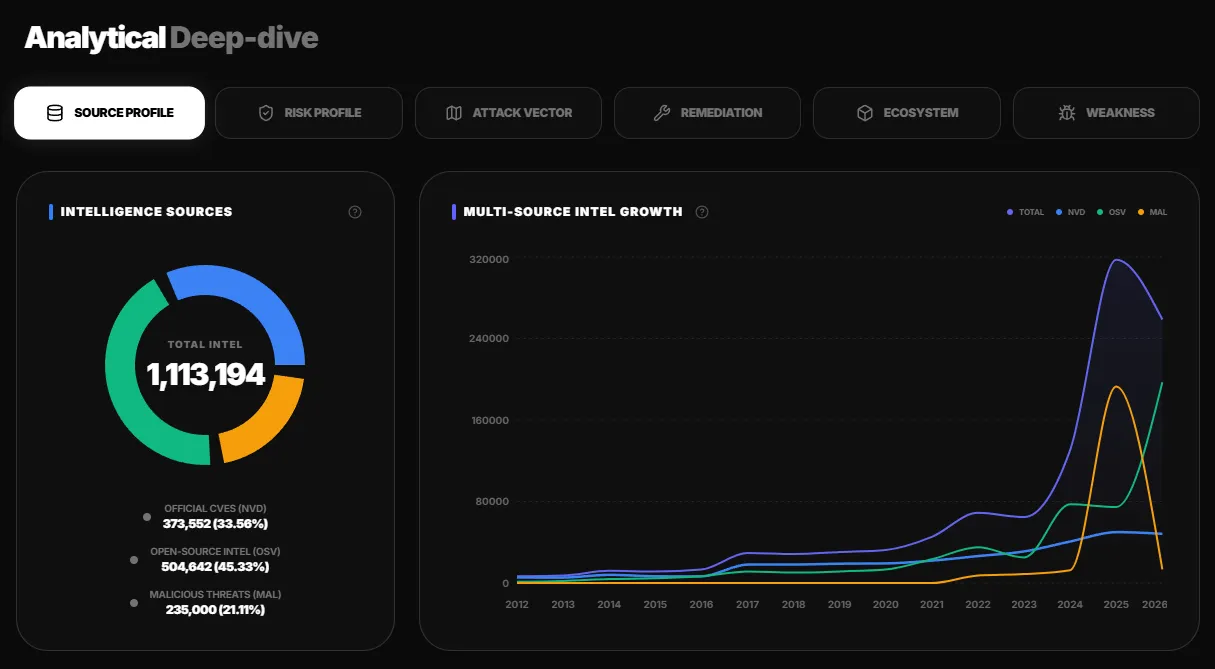Switch to the Risk Profile tab
This screenshot has height=669, width=1215.
tap(309, 113)
